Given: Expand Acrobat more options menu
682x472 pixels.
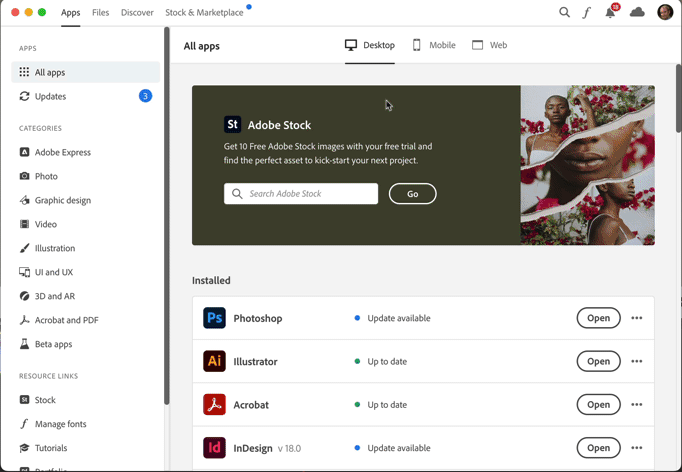Looking at the screenshot, I should [x=637, y=405].
